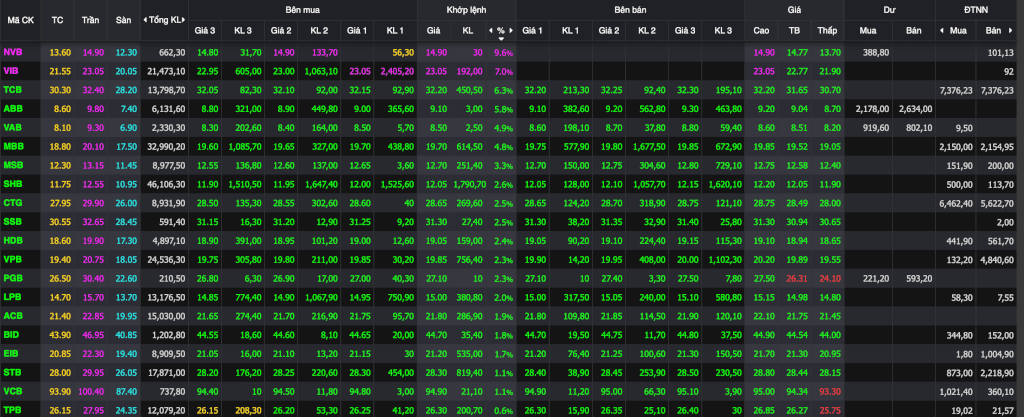Image resolution: width=1024 pixels, height=417 pixels.
Task: Open the STB ticker symbol
Action: pos(12,373)
